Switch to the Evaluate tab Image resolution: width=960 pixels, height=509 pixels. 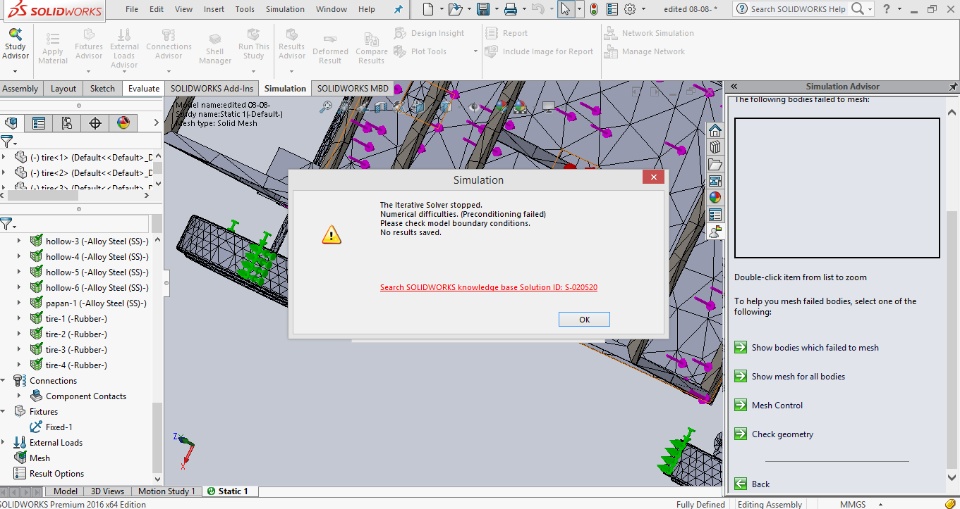[143, 88]
